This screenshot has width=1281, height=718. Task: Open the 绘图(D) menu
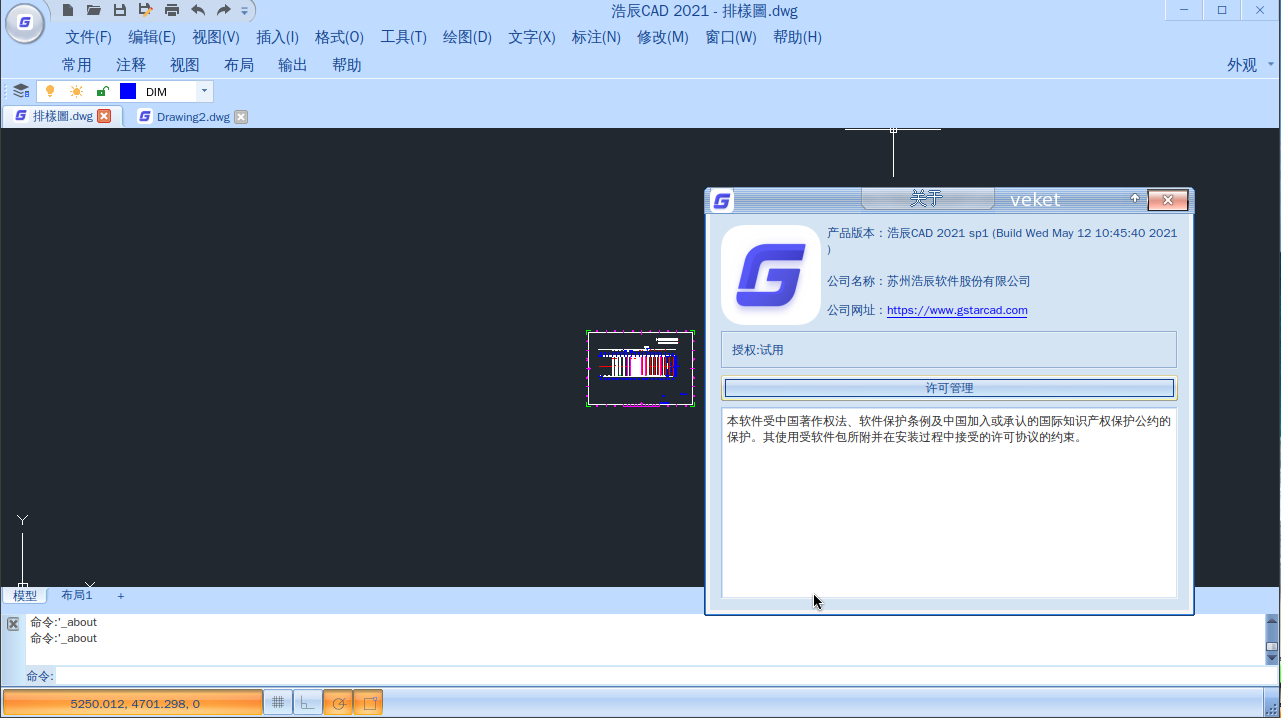[x=467, y=37]
